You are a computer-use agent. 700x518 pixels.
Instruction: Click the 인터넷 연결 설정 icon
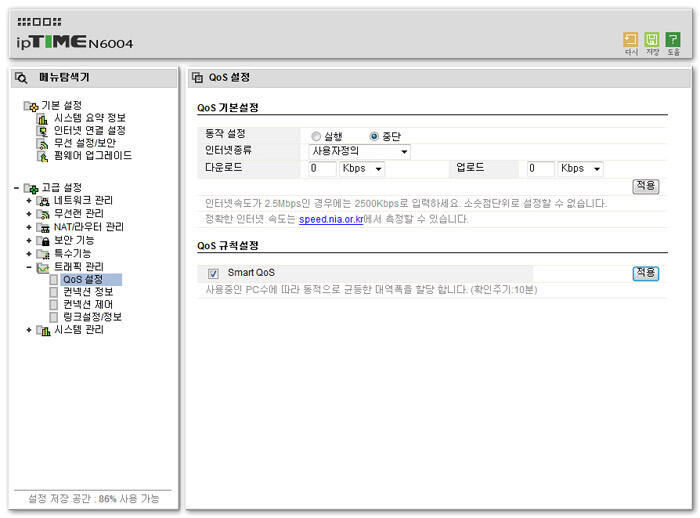(x=42, y=131)
